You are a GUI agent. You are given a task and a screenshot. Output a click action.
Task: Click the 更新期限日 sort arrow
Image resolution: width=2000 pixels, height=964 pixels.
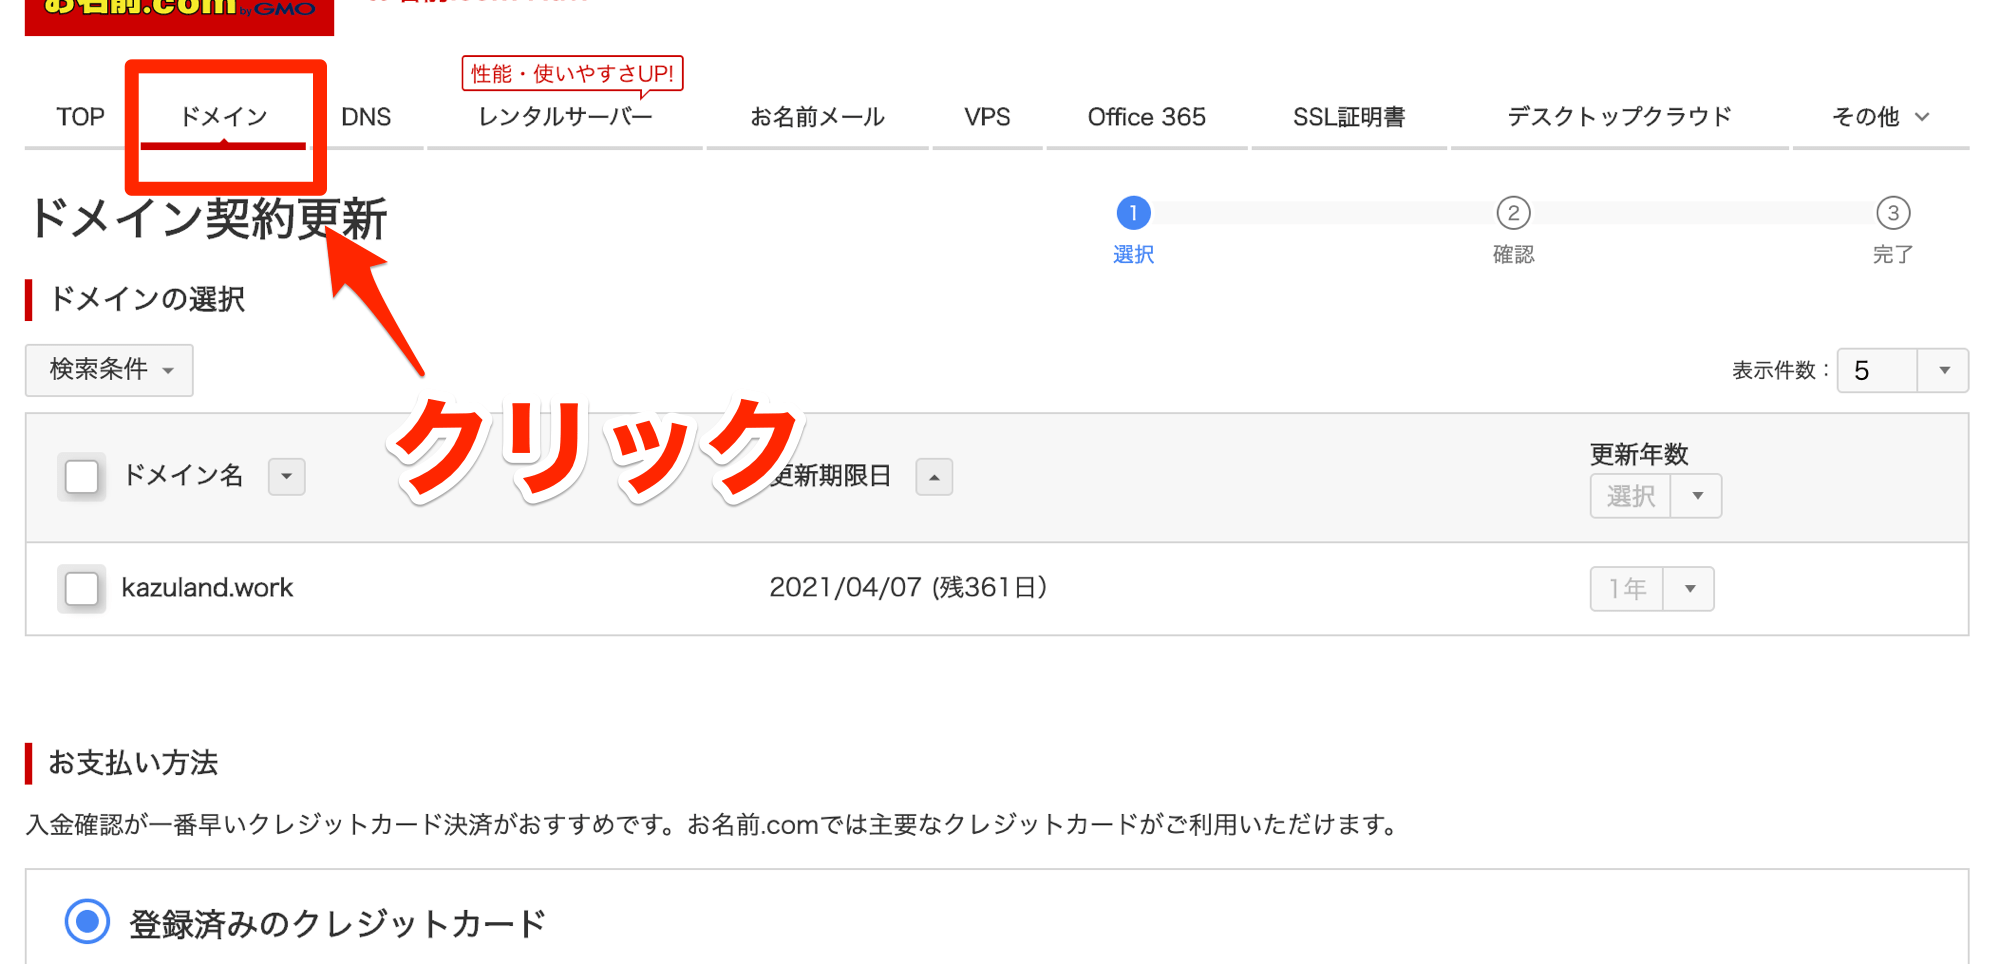pyautogui.click(x=933, y=477)
